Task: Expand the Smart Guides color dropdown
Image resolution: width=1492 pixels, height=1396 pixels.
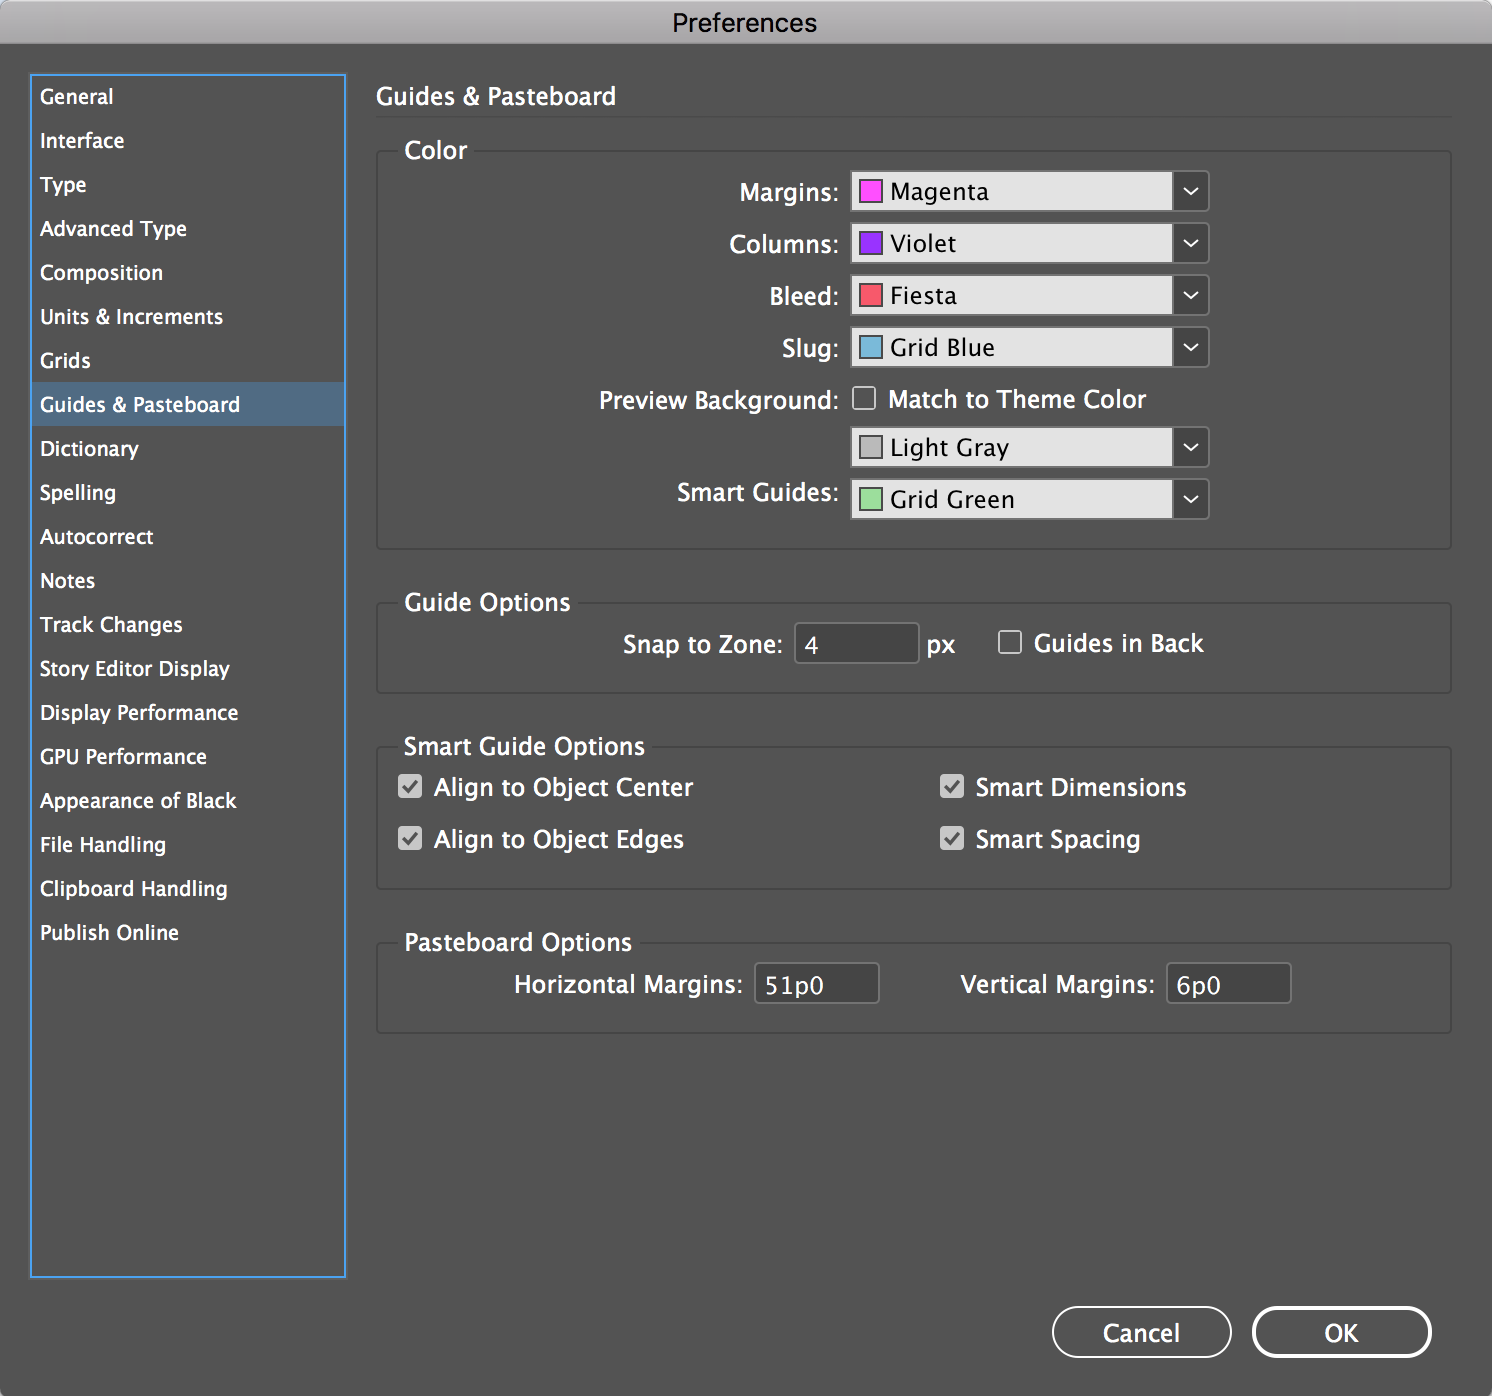Action: click(1190, 499)
